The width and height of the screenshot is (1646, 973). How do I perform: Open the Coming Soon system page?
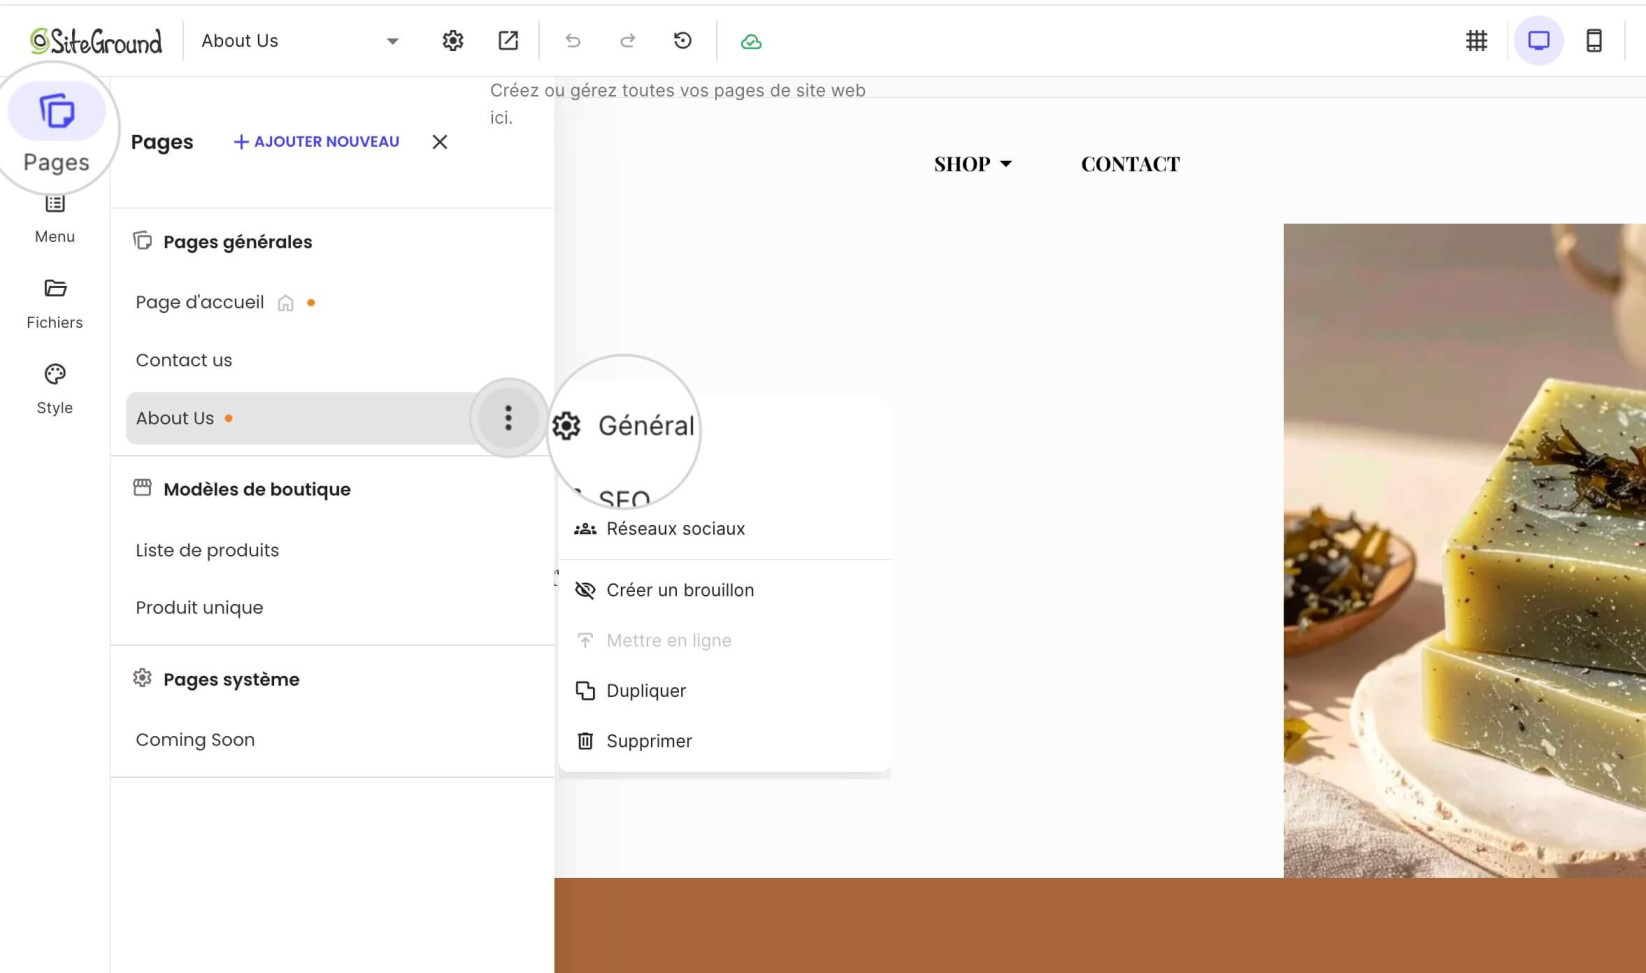point(195,740)
